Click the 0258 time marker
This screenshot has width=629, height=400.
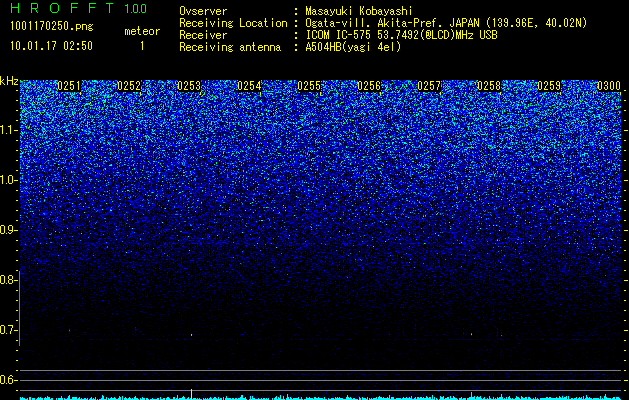pos(489,86)
